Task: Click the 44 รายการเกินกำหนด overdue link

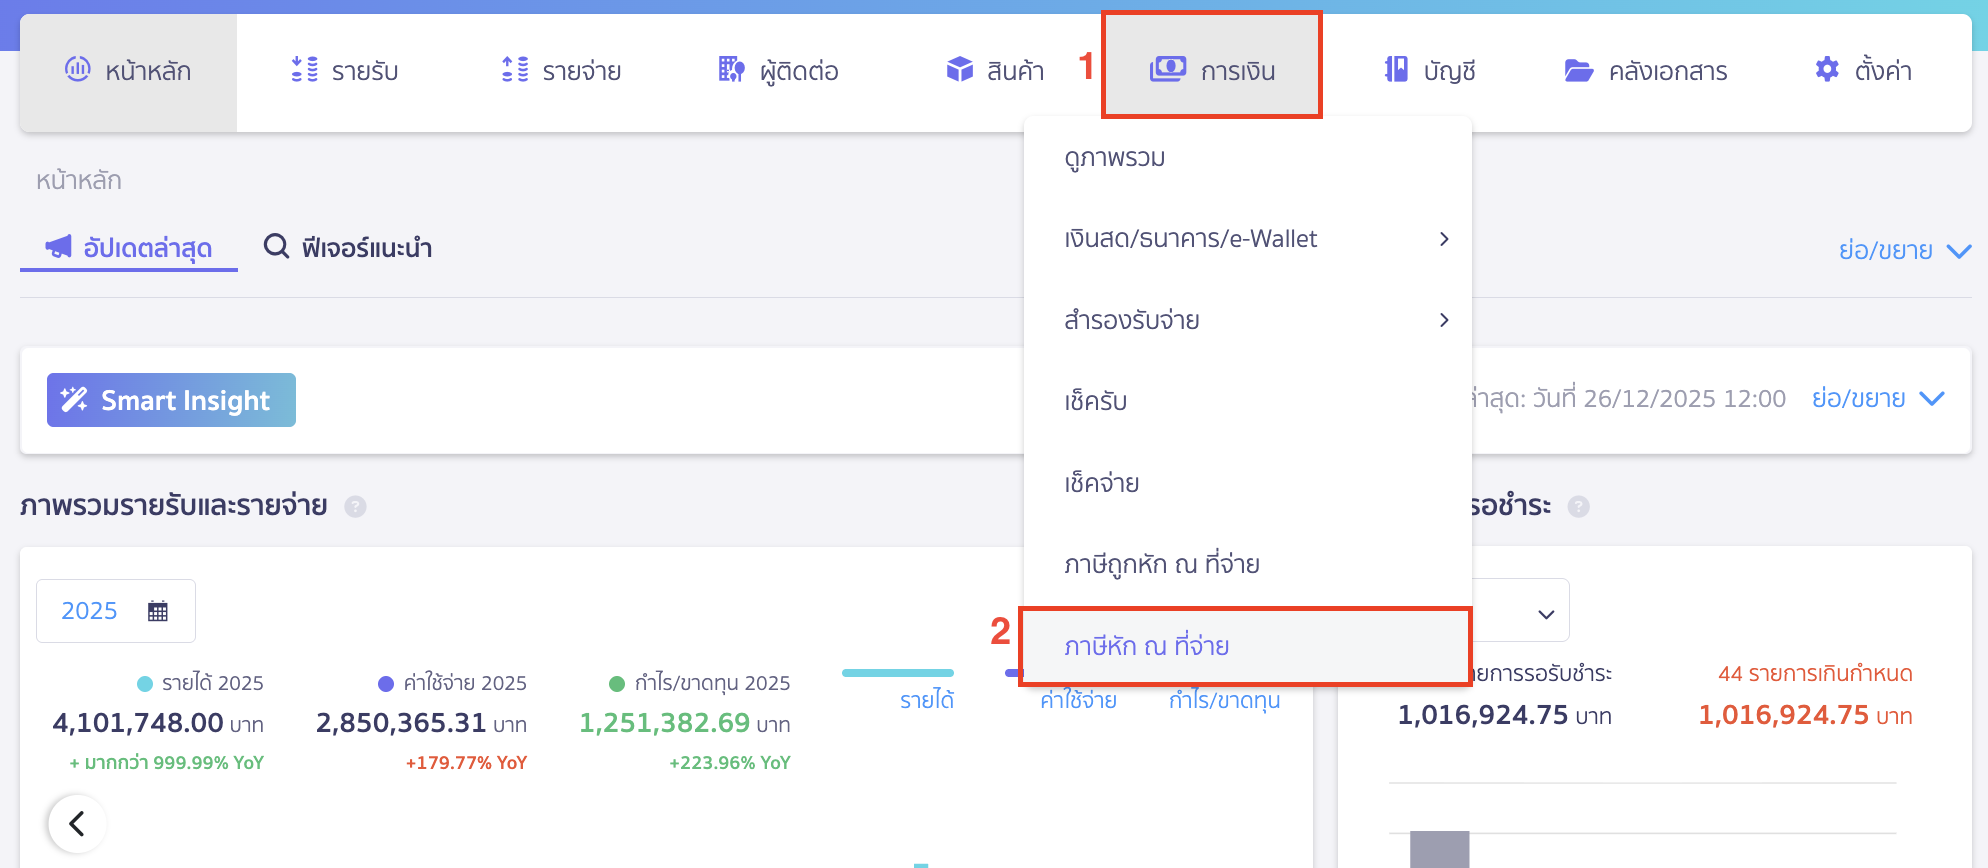Action: coord(1815,674)
